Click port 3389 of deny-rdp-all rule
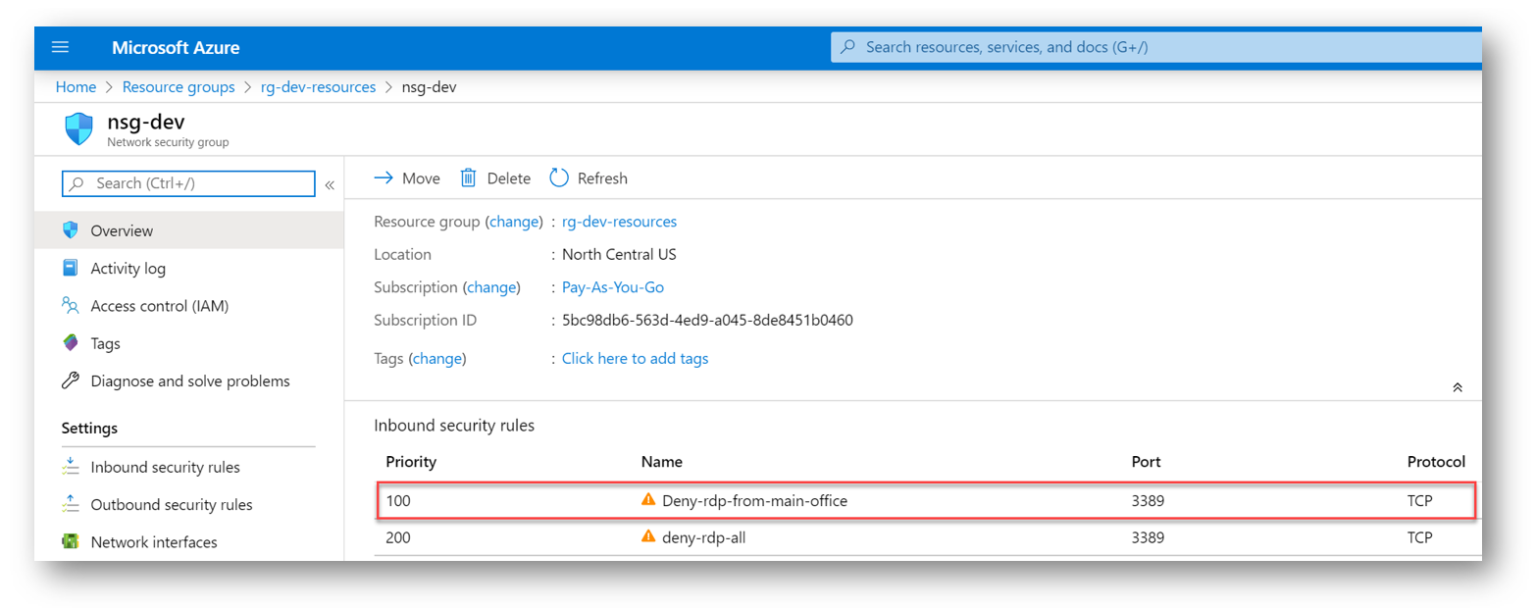The height and width of the screenshot is (608, 1536). (x=1148, y=537)
